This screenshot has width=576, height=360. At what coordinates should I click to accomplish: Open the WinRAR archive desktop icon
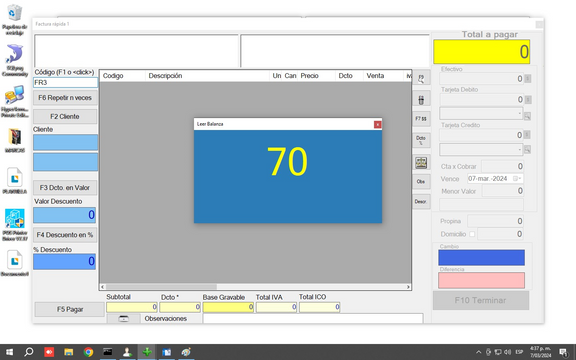click(14, 140)
